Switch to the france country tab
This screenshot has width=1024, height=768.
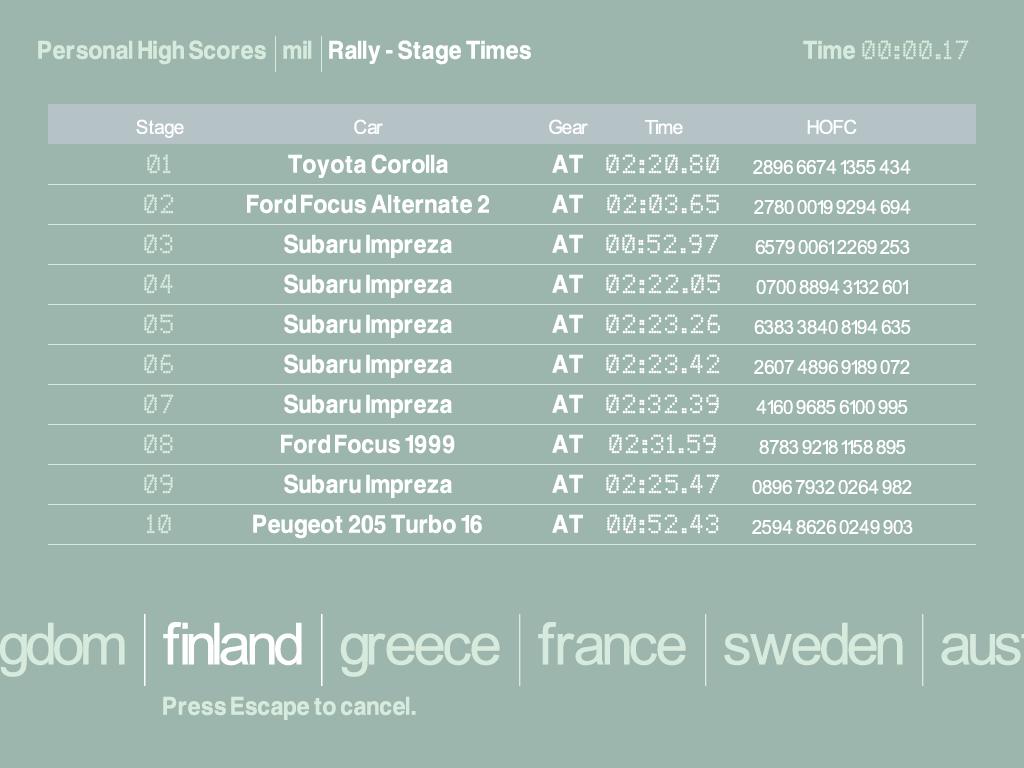pos(612,646)
